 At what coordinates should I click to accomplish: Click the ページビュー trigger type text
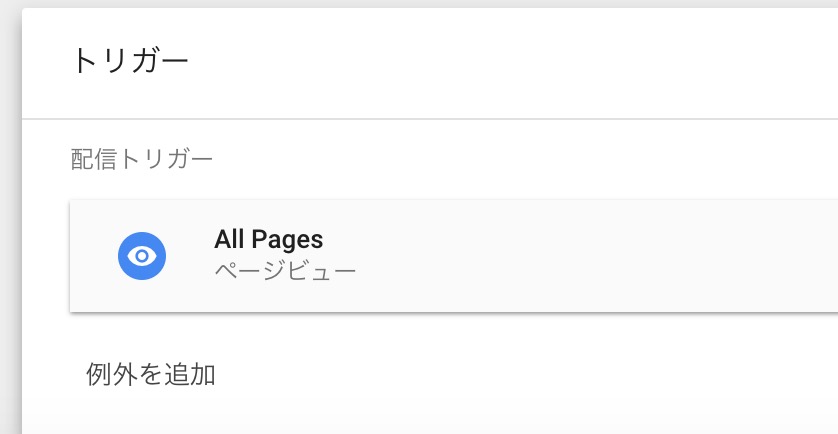285,270
